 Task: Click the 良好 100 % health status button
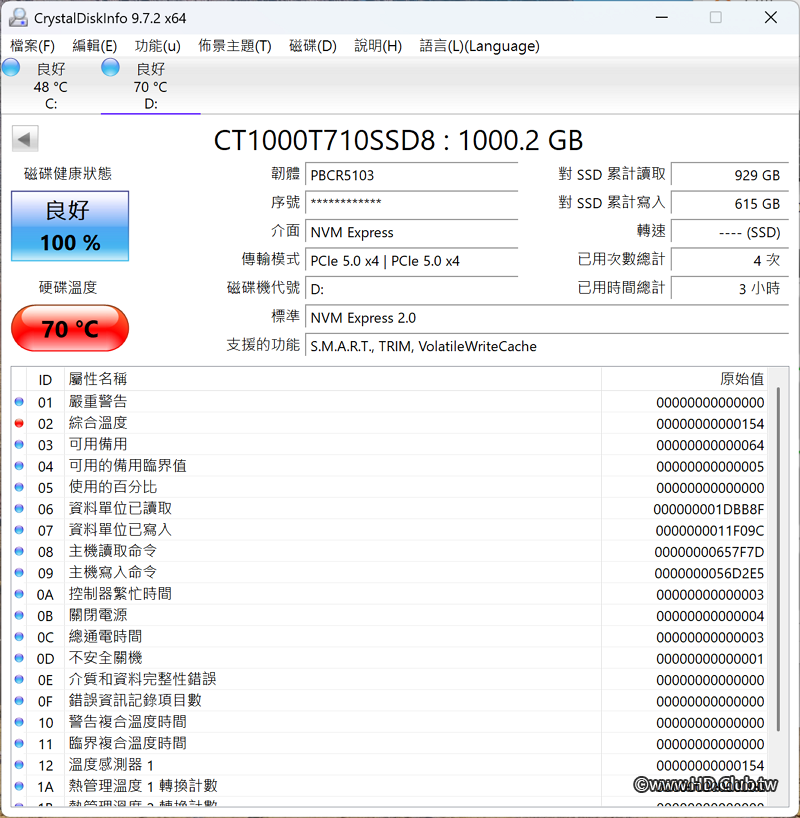pos(70,226)
